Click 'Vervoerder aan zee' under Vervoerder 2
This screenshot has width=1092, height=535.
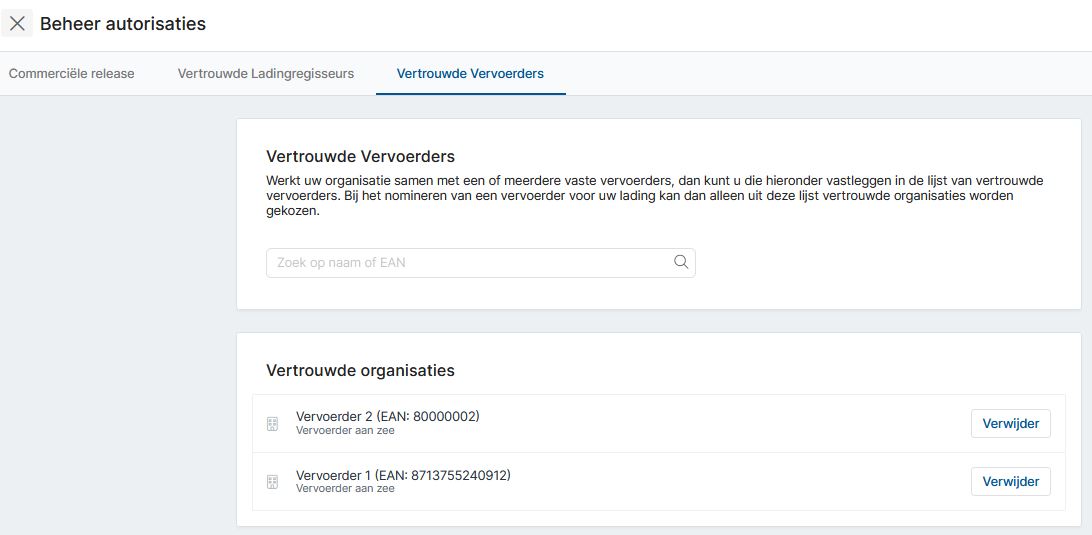click(x=345, y=431)
